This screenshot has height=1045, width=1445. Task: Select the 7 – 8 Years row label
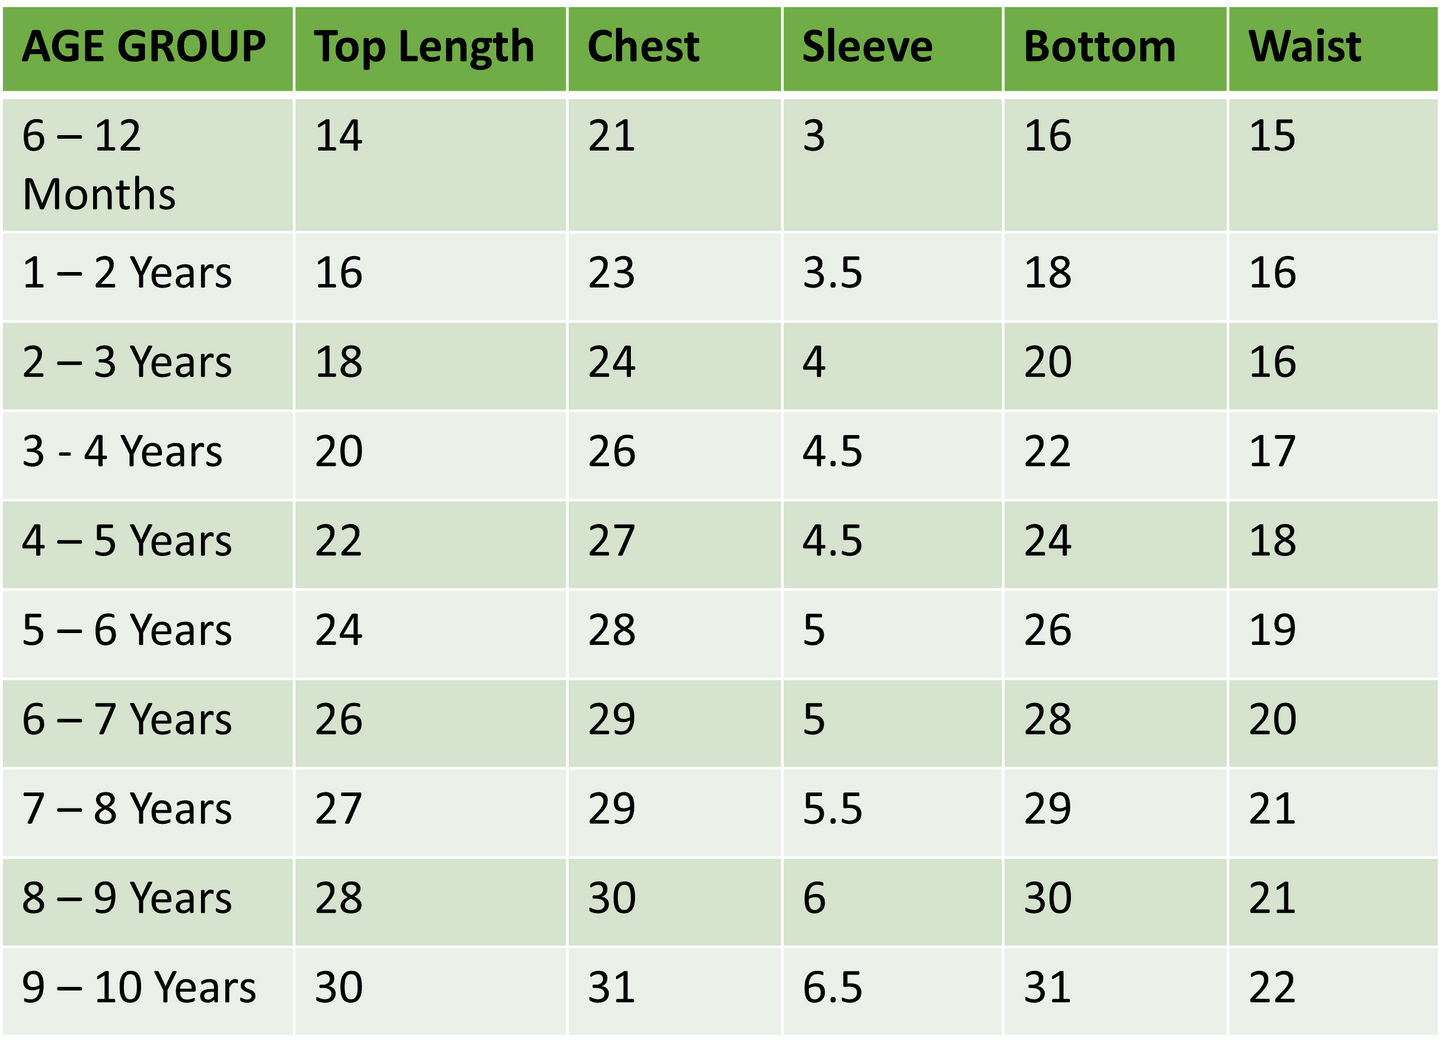[x=127, y=809]
